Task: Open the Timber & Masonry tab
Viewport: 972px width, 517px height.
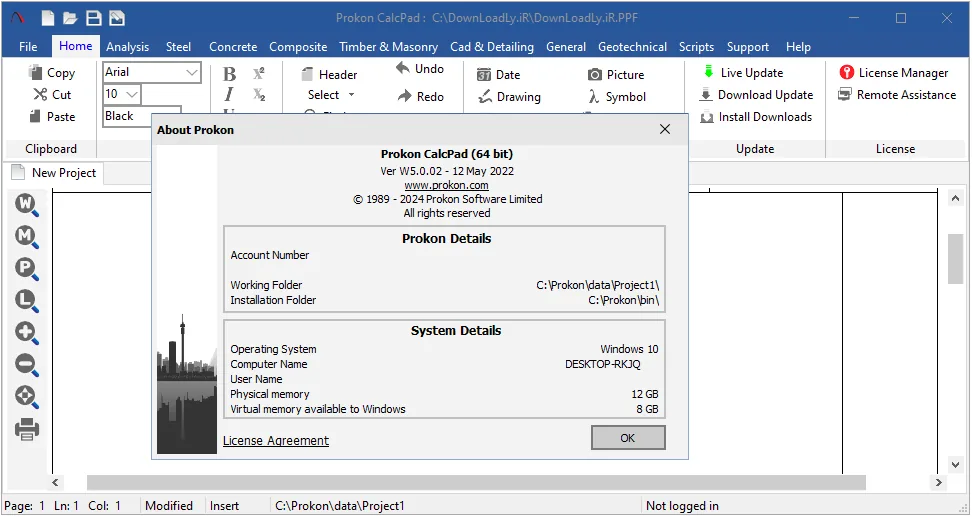Action: pos(388,46)
